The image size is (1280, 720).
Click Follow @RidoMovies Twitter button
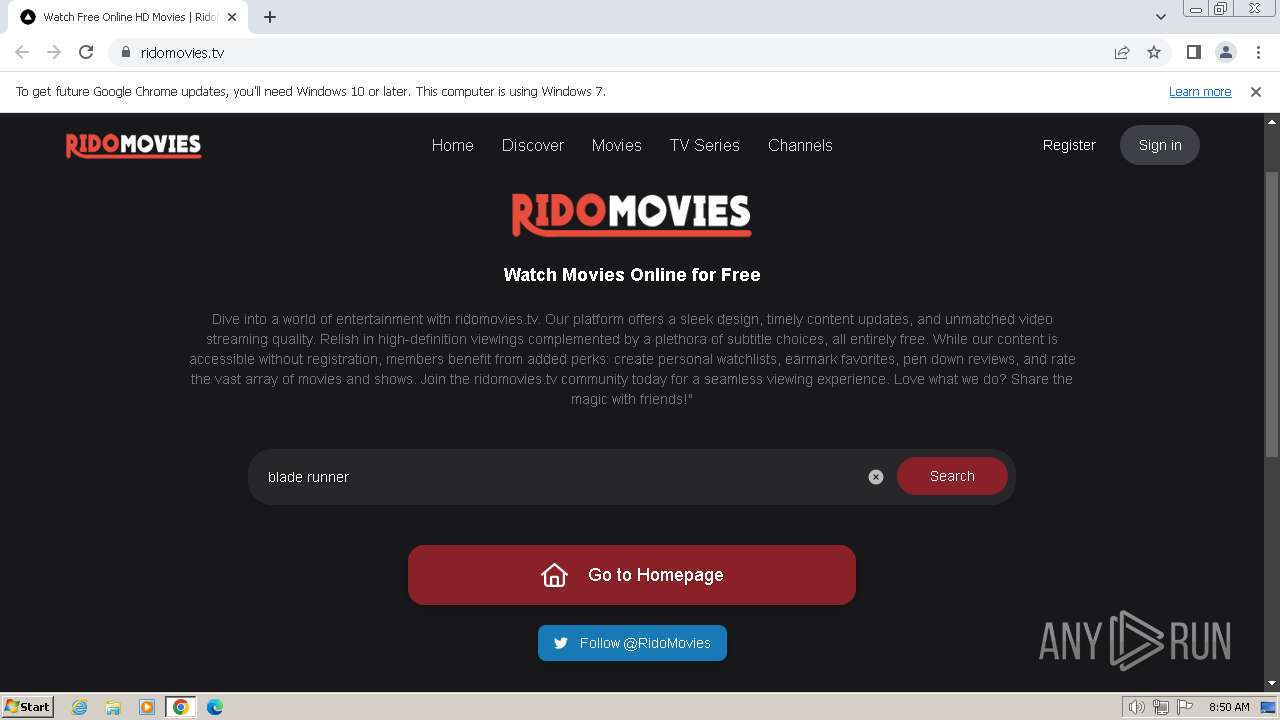(x=632, y=643)
